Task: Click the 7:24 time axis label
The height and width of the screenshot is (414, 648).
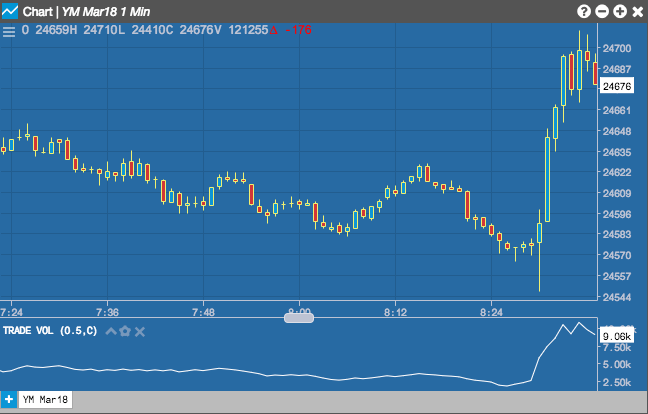Action: click(x=11, y=312)
